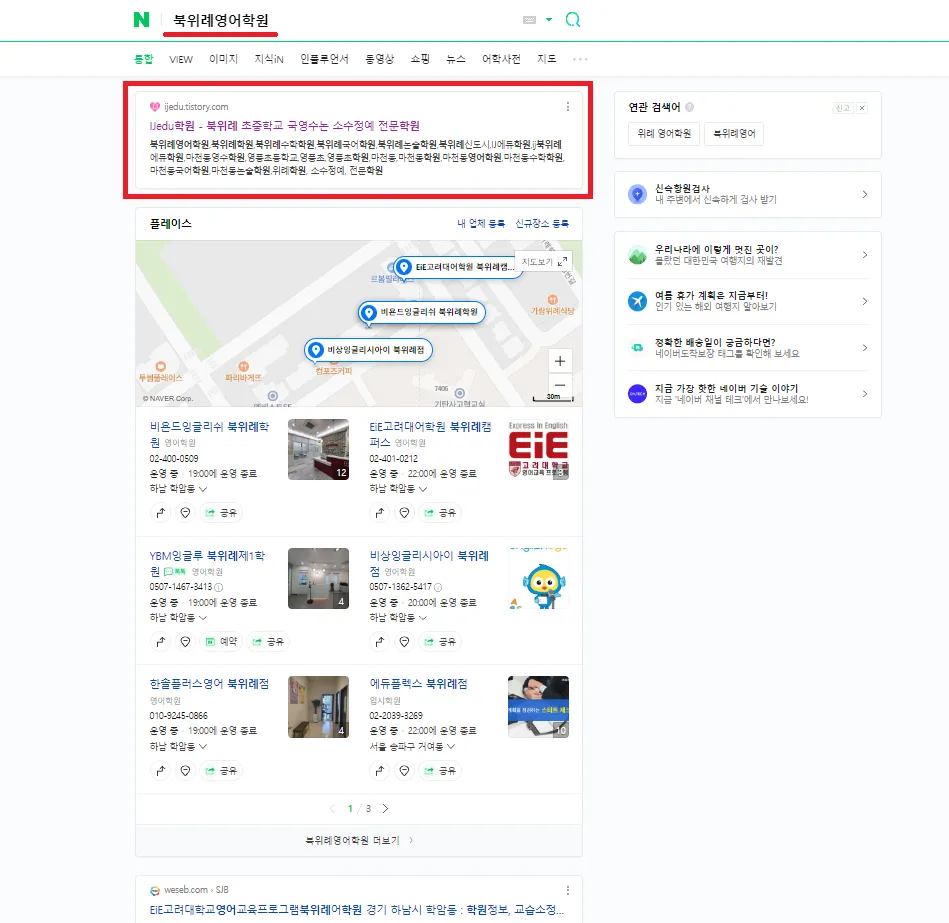Open 신속항원검사 card
The width and height of the screenshot is (949, 923).
point(748,194)
